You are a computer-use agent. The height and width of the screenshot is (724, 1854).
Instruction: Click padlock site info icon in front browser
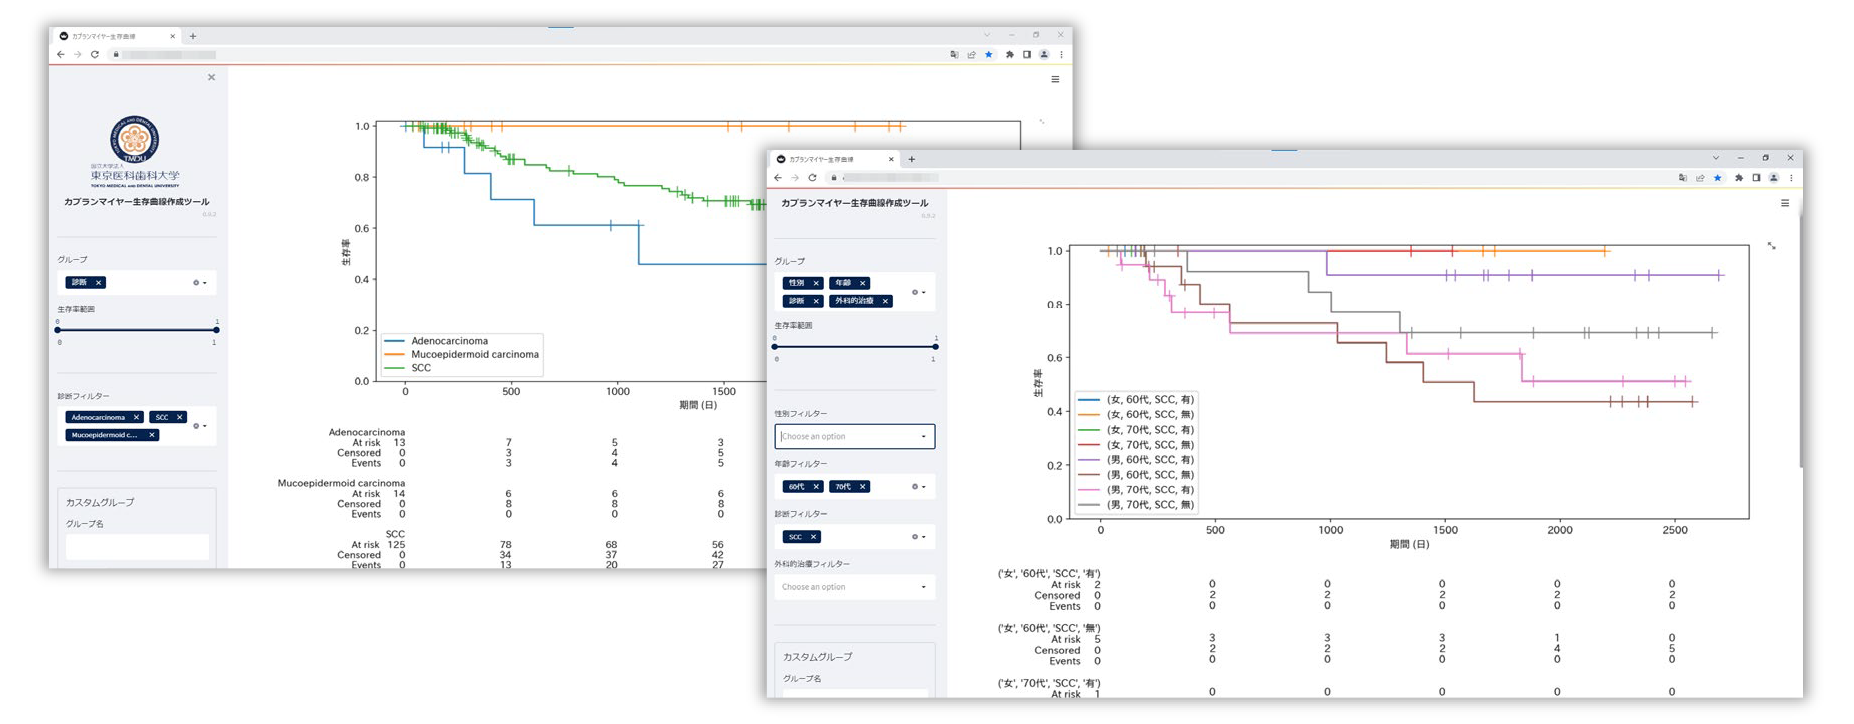833,178
